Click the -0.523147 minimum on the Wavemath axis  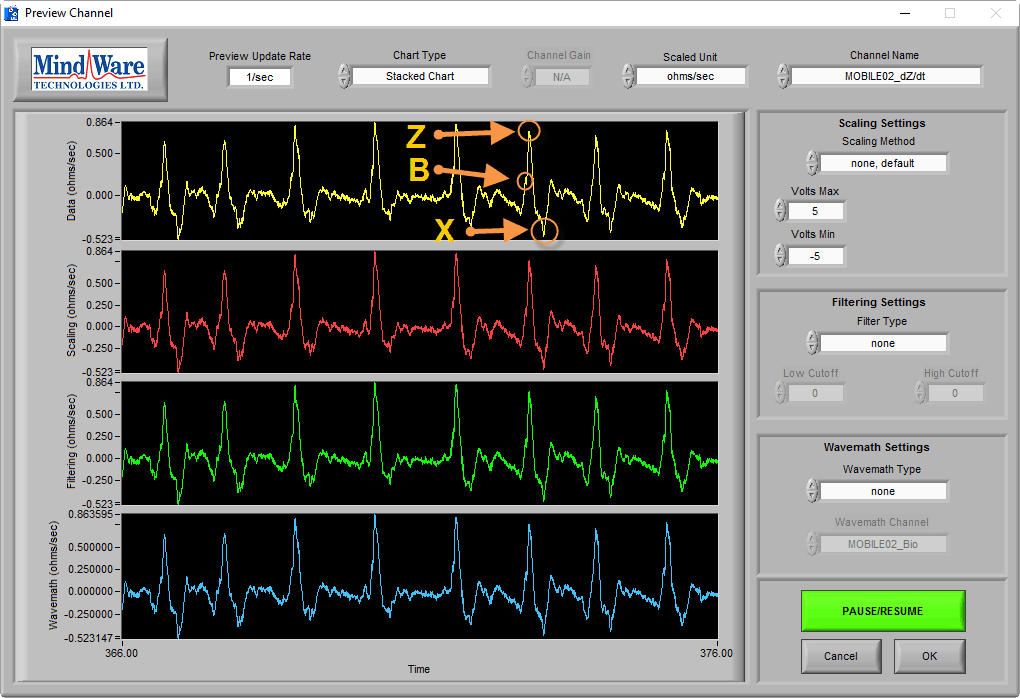[88, 638]
